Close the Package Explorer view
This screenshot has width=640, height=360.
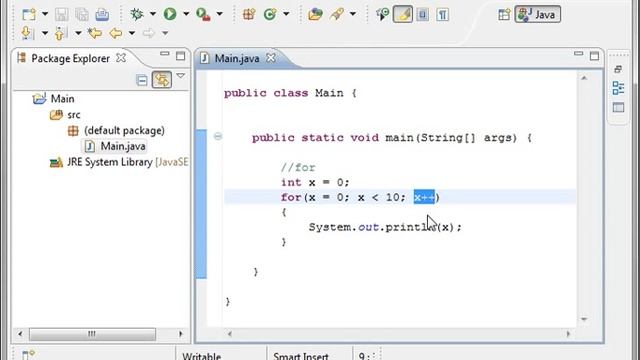pyautogui.click(x=121, y=58)
